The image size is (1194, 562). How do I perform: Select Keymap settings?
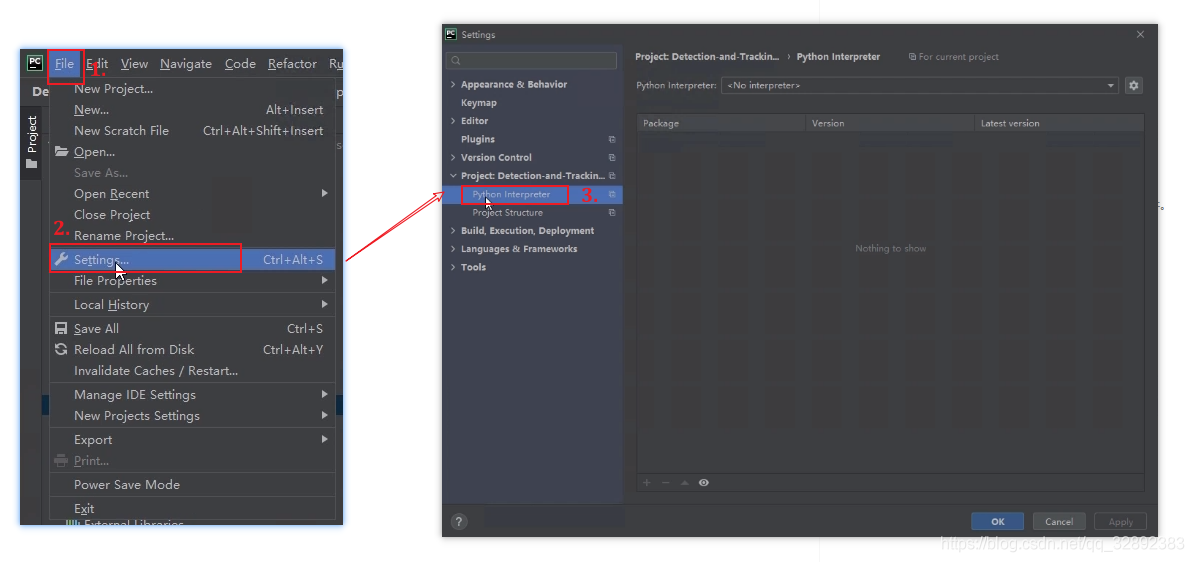pyautogui.click(x=478, y=103)
